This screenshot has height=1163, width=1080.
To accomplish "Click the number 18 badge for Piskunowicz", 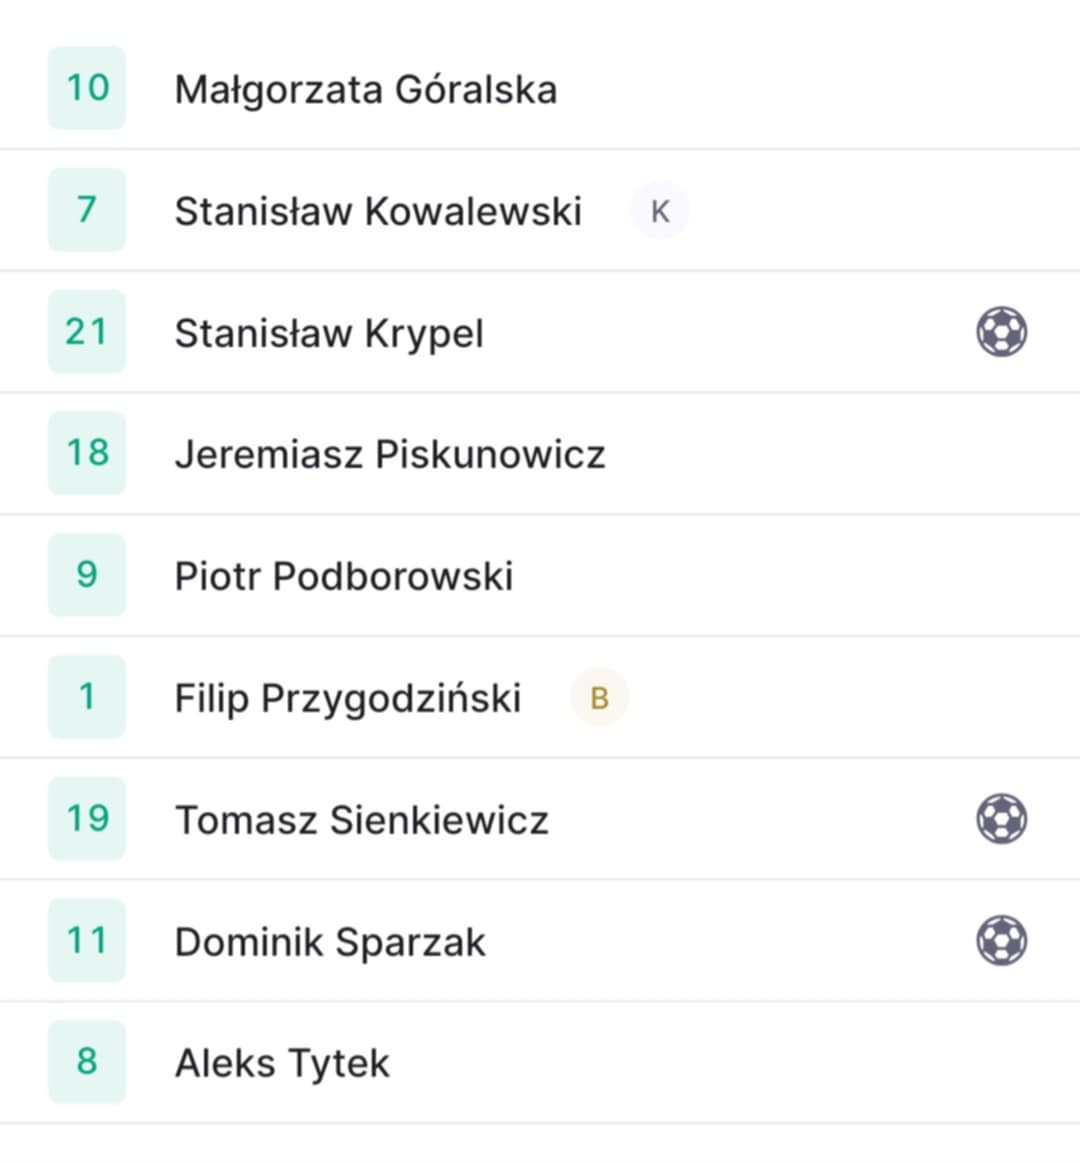I will 87,453.
